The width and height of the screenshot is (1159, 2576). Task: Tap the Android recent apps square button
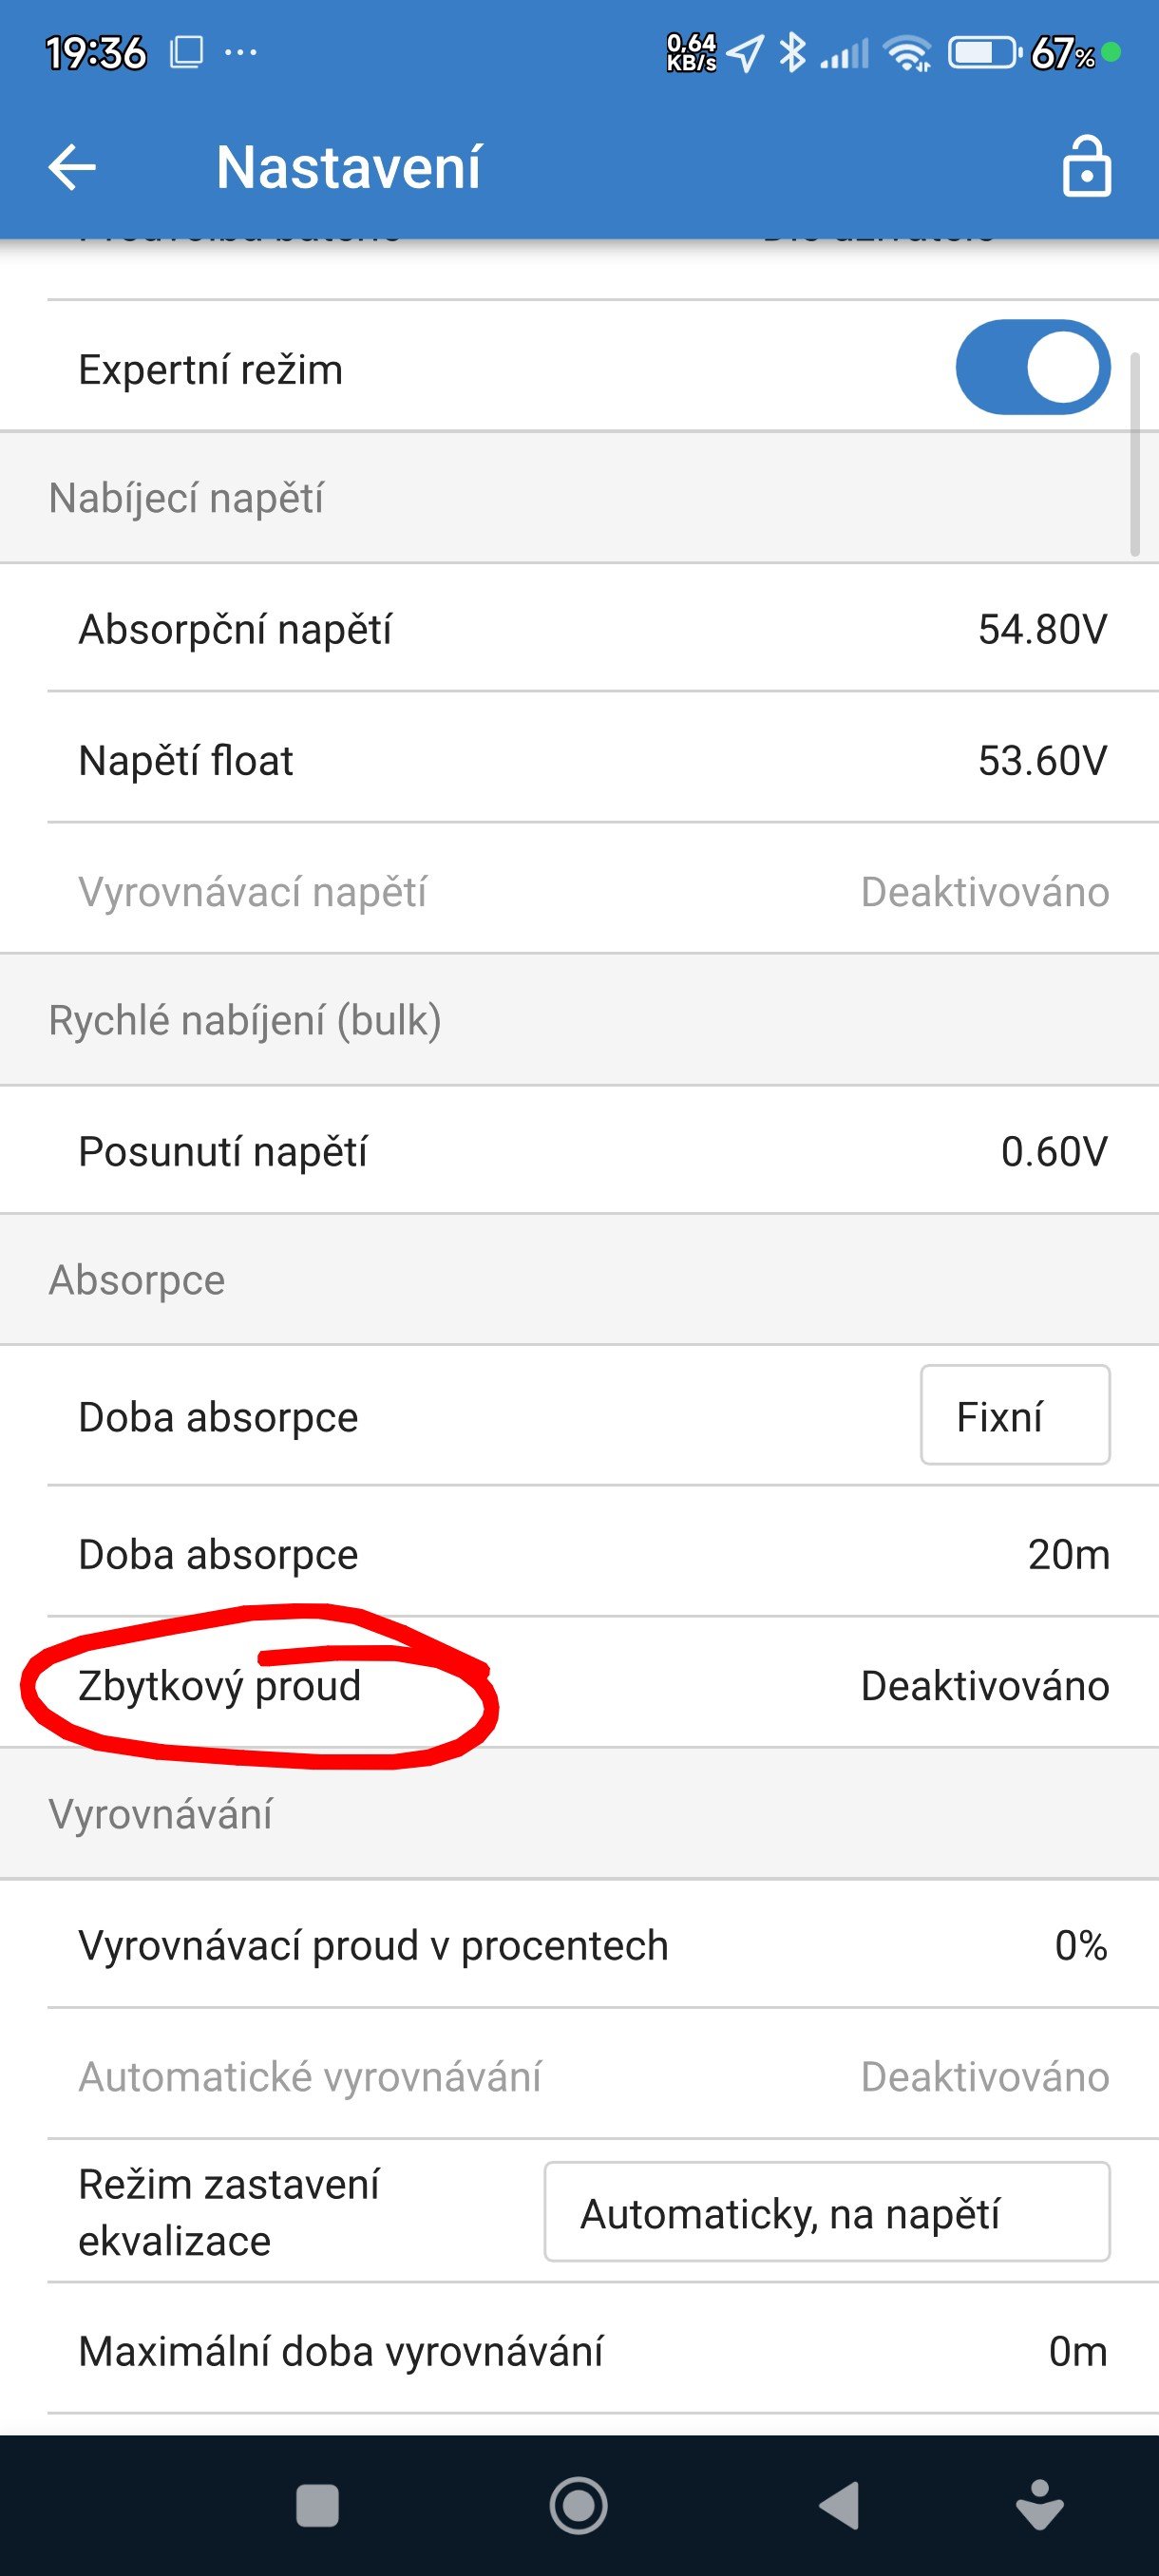(x=318, y=2505)
